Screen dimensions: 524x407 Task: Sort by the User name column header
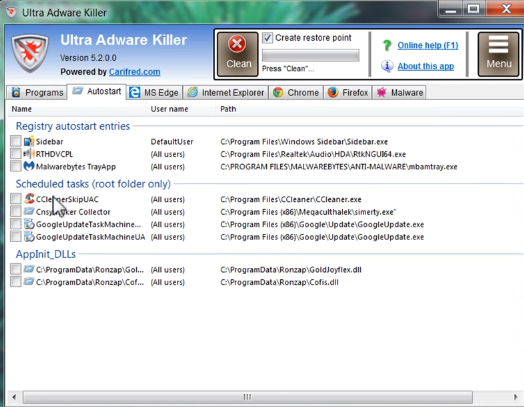click(x=181, y=109)
